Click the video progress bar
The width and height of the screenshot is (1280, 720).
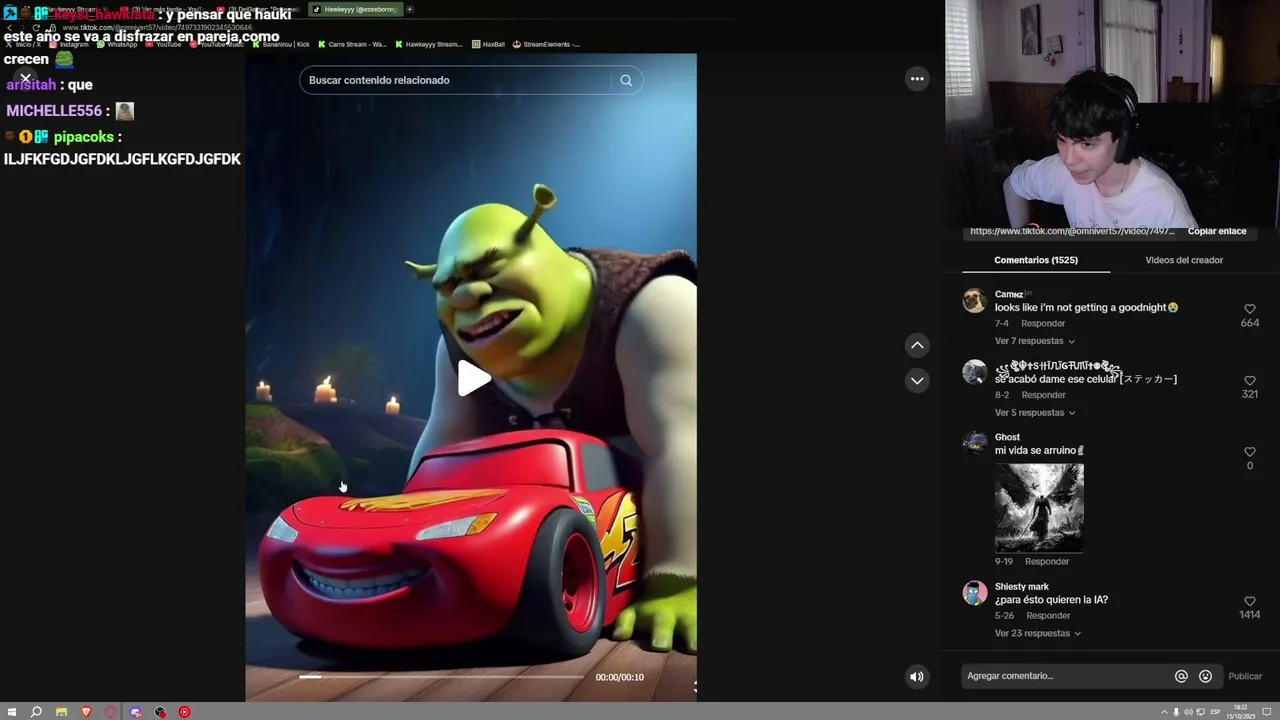point(440,677)
